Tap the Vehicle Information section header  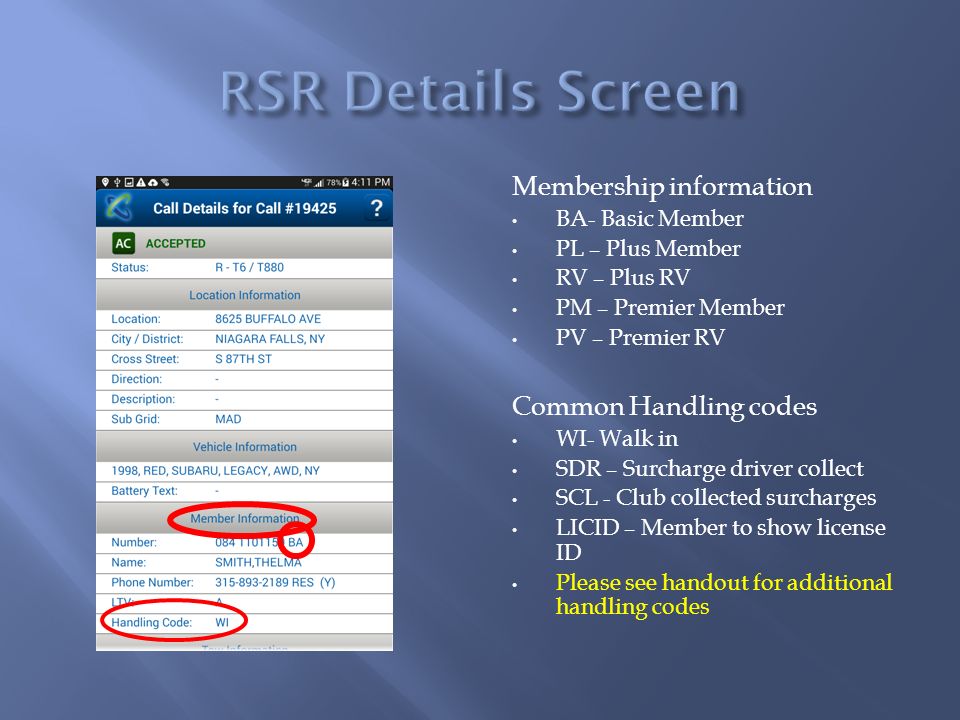(244, 447)
